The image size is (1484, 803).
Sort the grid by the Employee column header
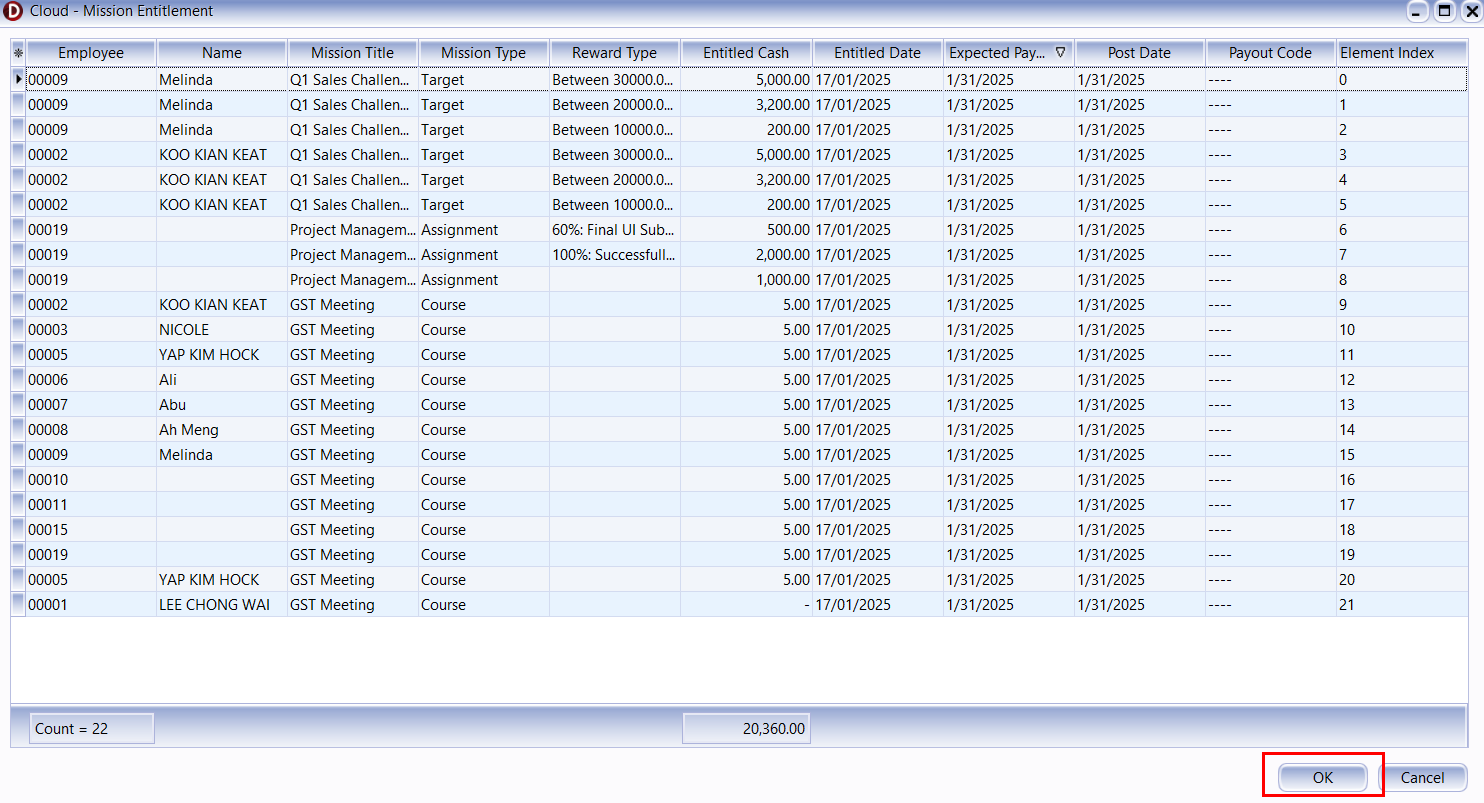(x=91, y=52)
